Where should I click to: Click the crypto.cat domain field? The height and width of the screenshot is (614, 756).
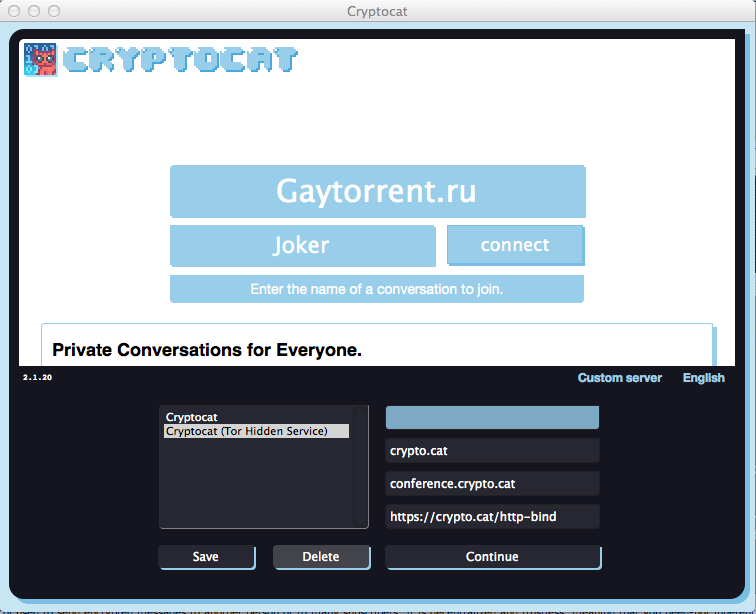[x=492, y=451]
